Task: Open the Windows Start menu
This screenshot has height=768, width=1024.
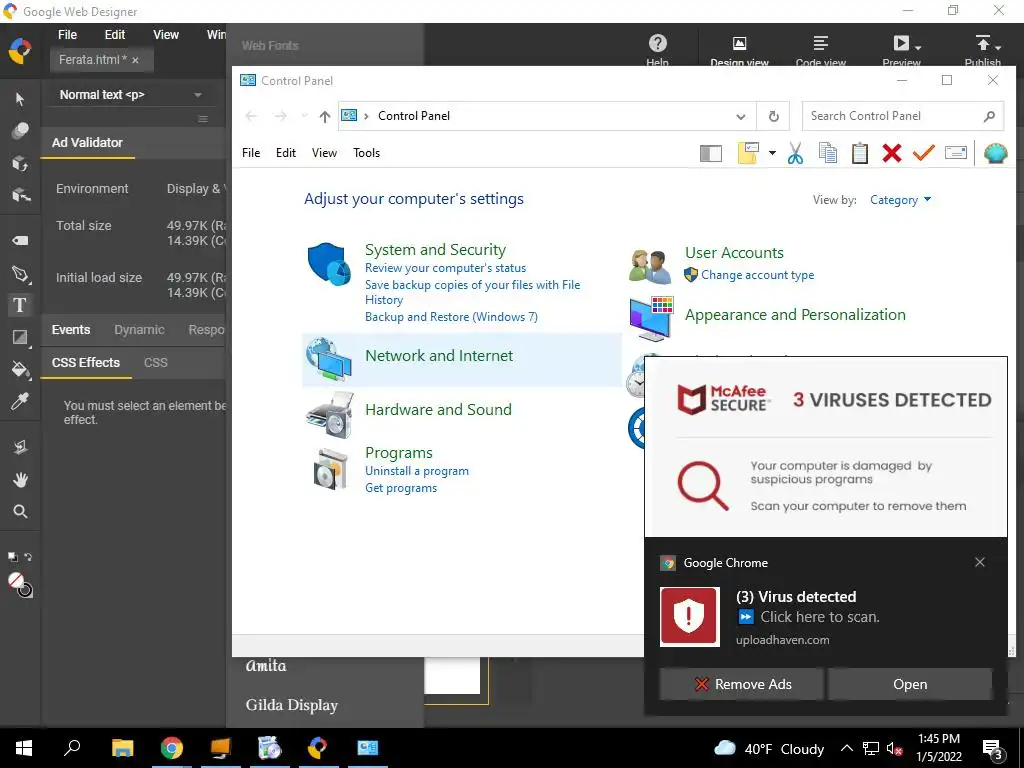Action: coord(24,748)
